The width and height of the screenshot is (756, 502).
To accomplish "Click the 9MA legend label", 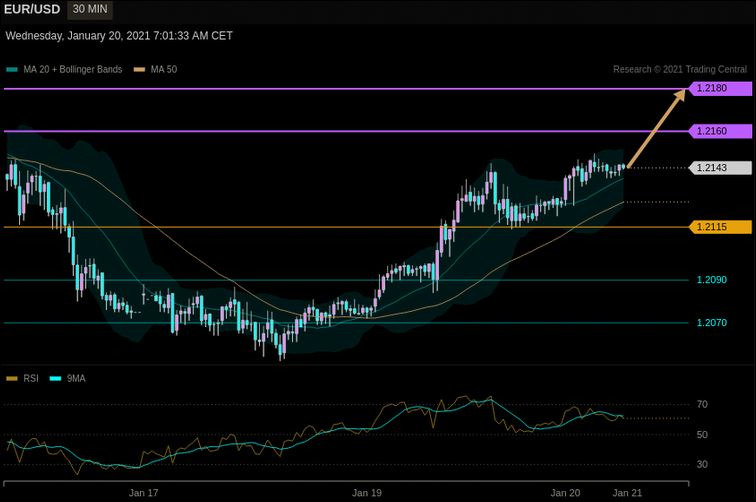I will pyautogui.click(x=76, y=379).
